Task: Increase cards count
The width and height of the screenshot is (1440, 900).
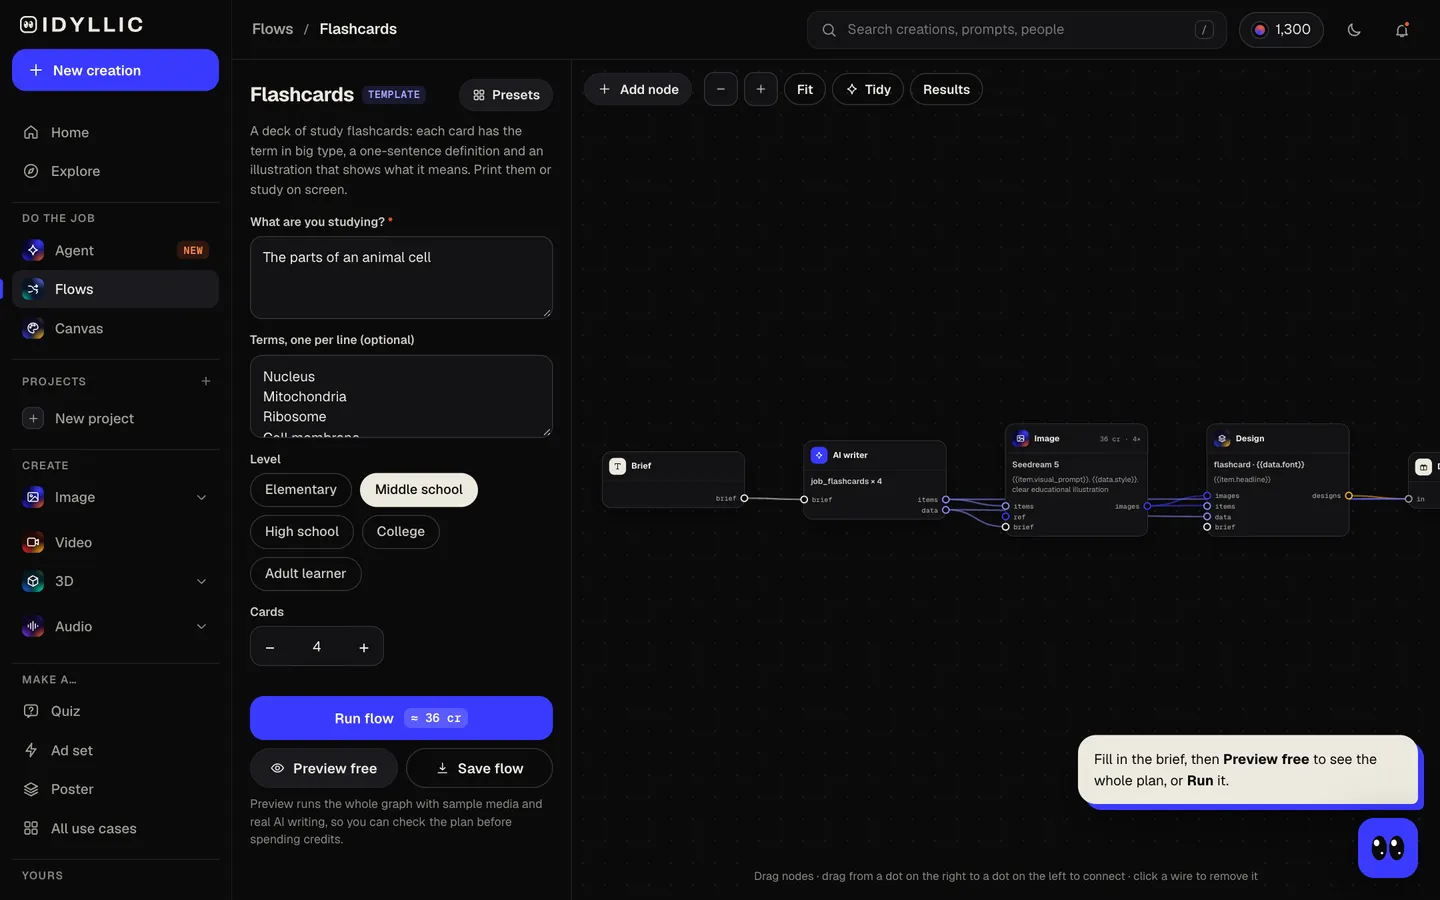Action: 364,647
